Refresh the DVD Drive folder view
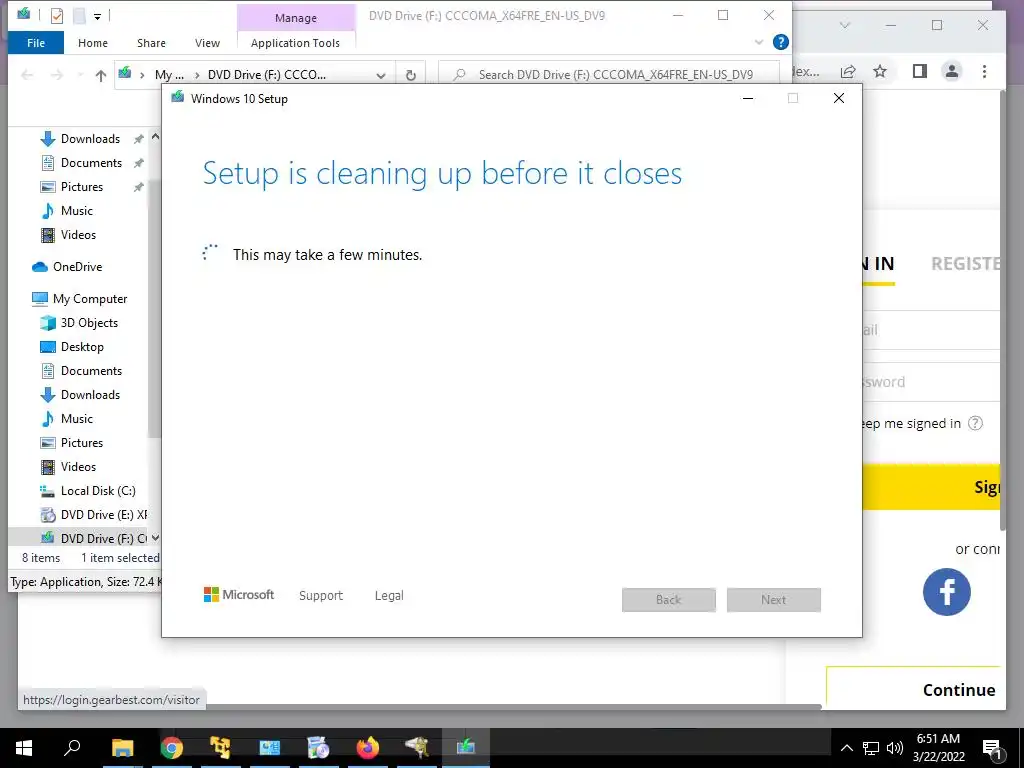Image resolution: width=1024 pixels, height=768 pixels. pos(411,75)
